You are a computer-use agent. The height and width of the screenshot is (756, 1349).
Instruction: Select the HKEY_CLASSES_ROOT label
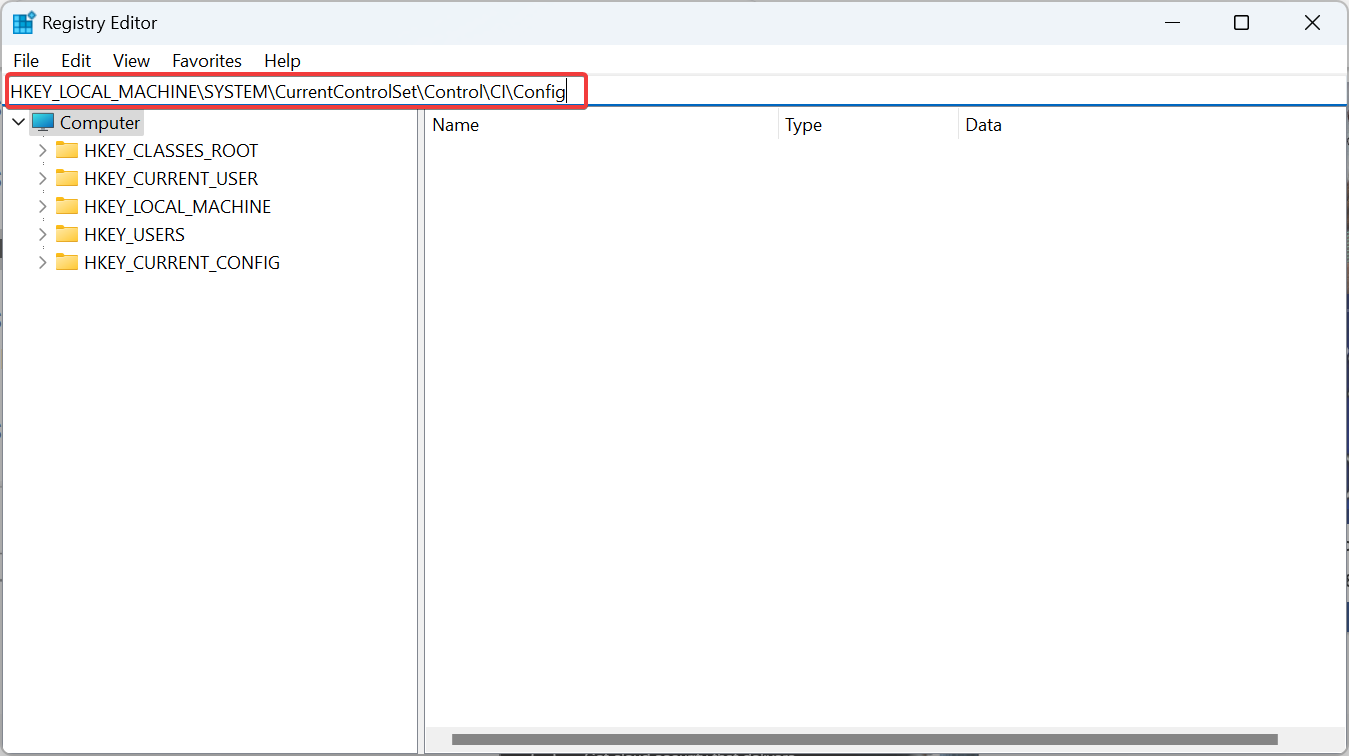click(x=171, y=151)
